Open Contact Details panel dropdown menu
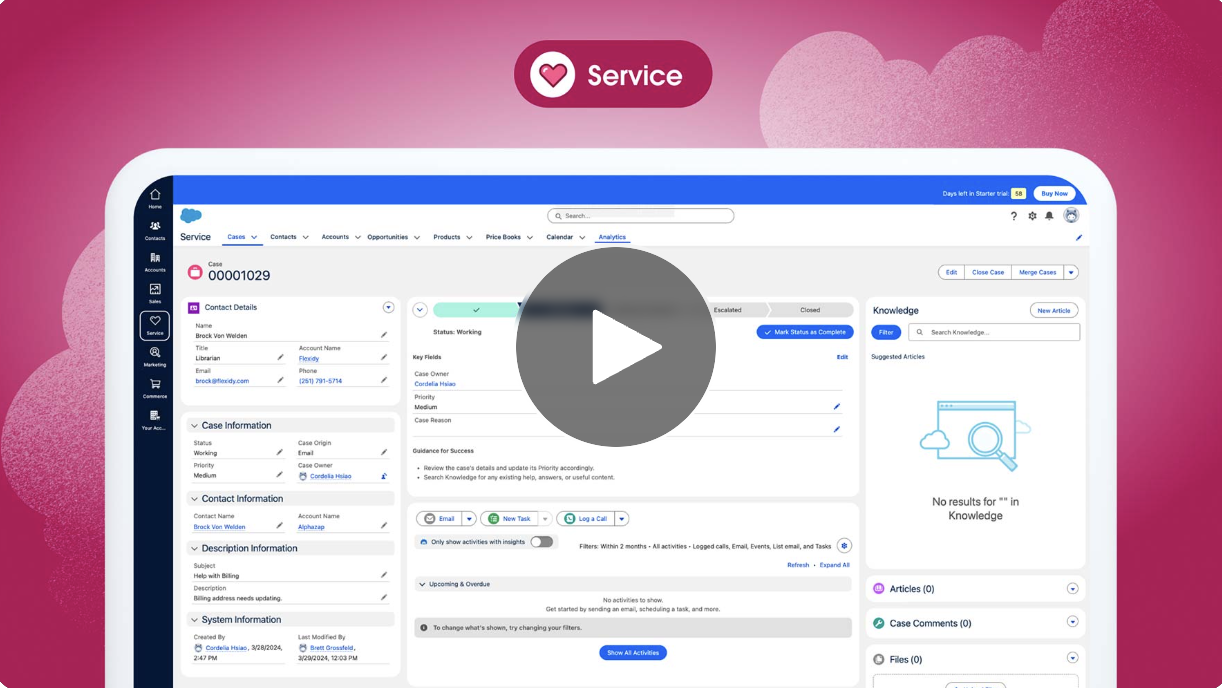The width and height of the screenshot is (1222, 688). [389, 307]
